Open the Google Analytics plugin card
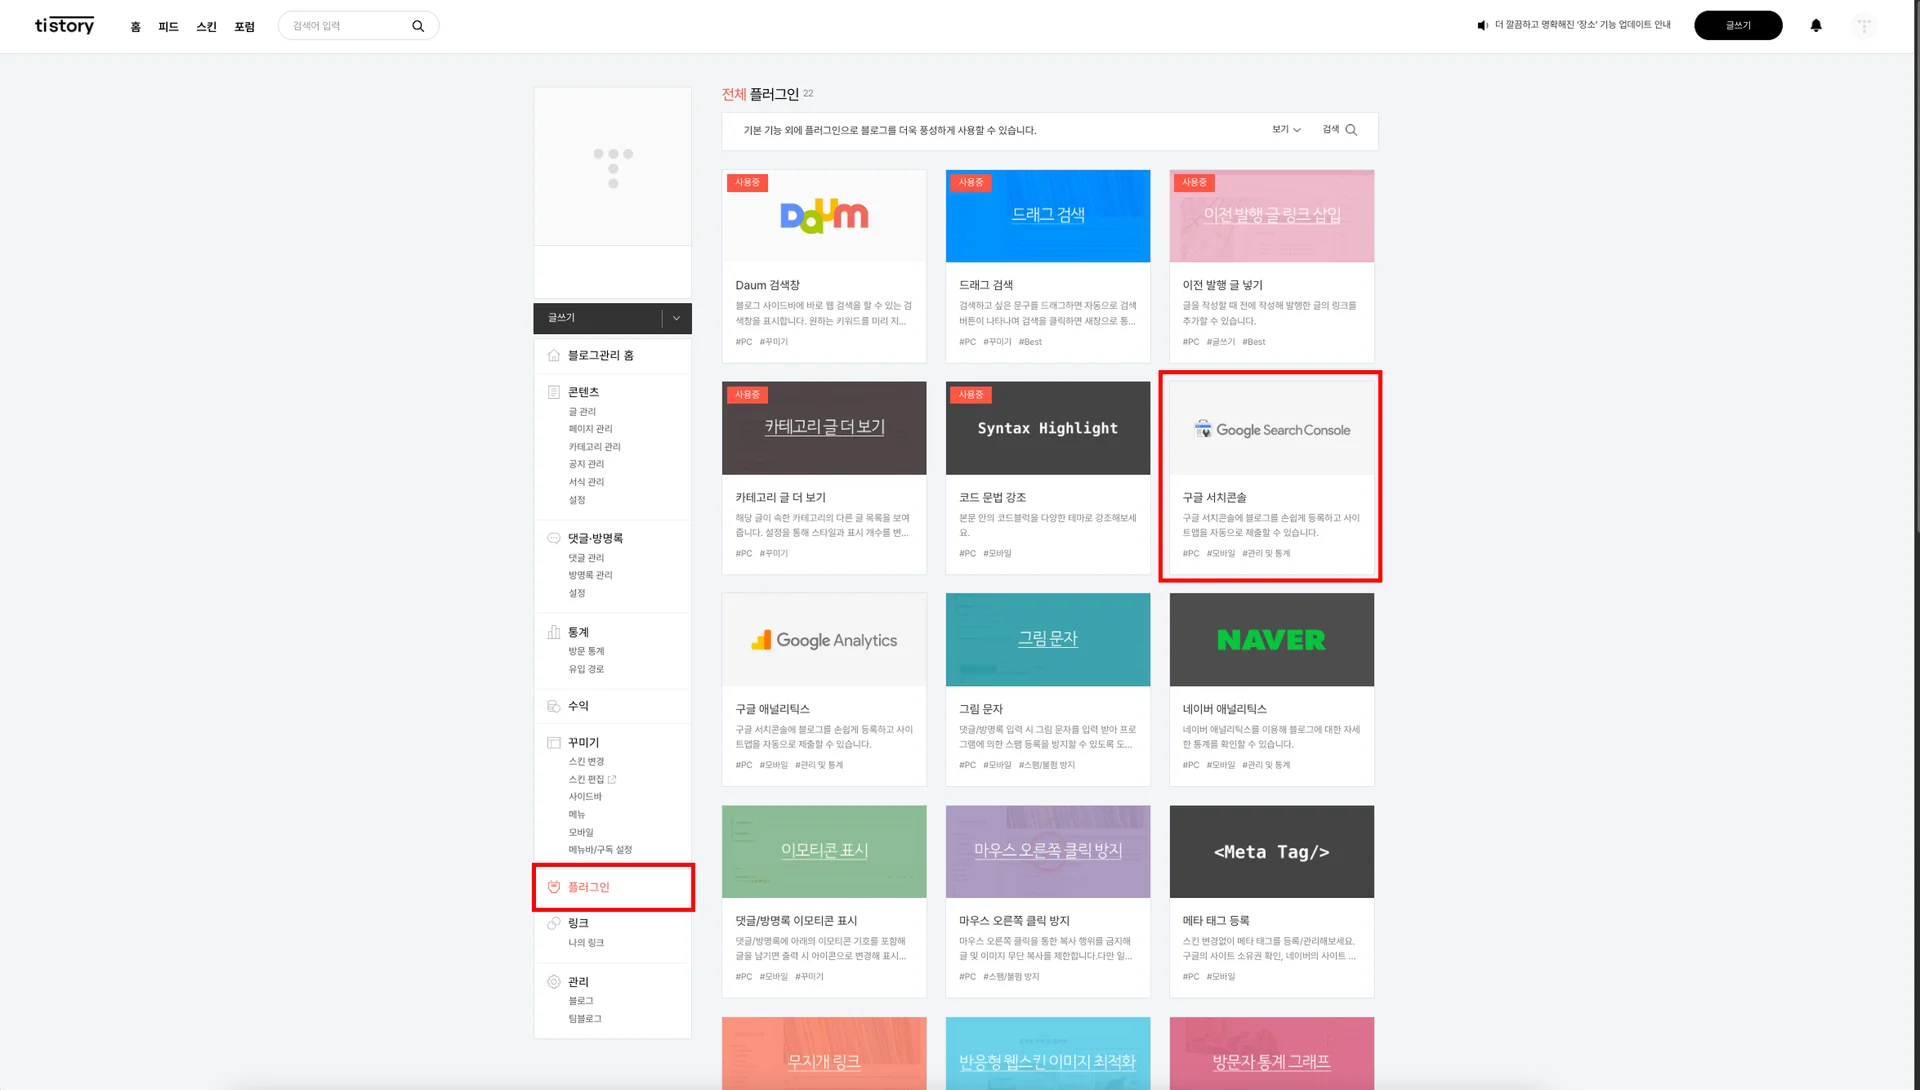1920x1090 pixels. [824, 690]
